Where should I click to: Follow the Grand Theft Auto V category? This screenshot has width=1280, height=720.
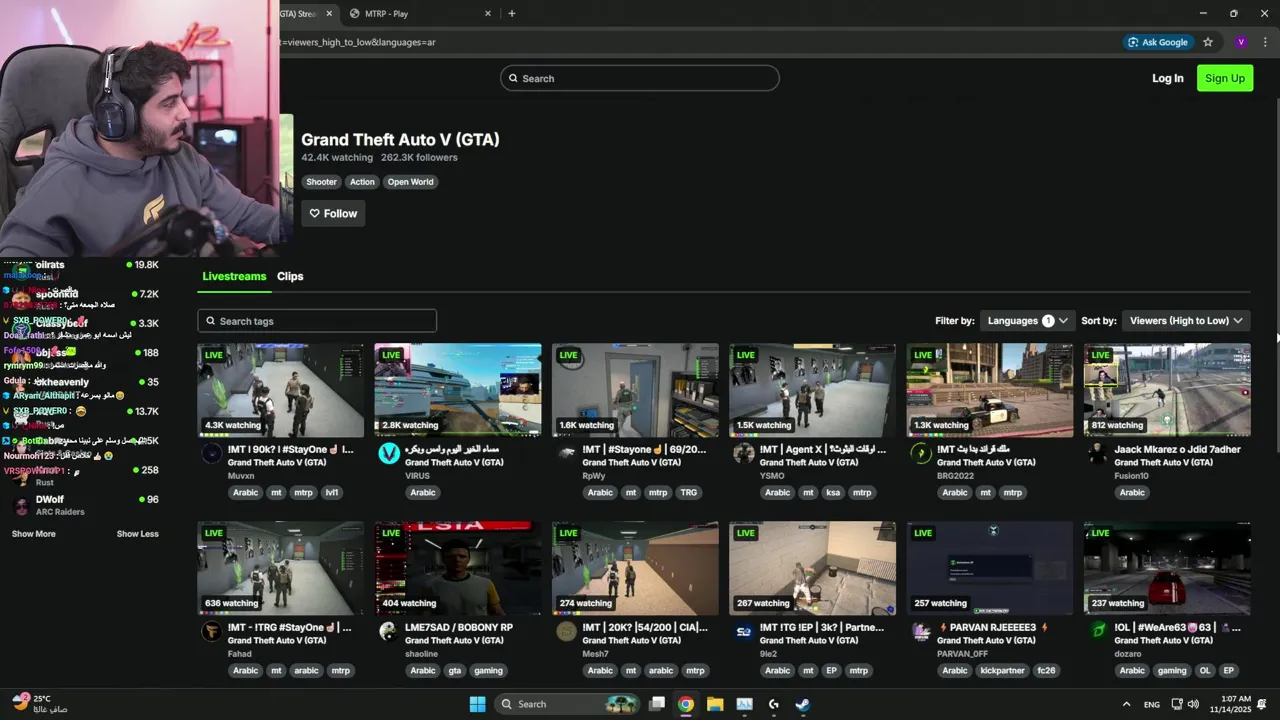pyautogui.click(x=333, y=213)
